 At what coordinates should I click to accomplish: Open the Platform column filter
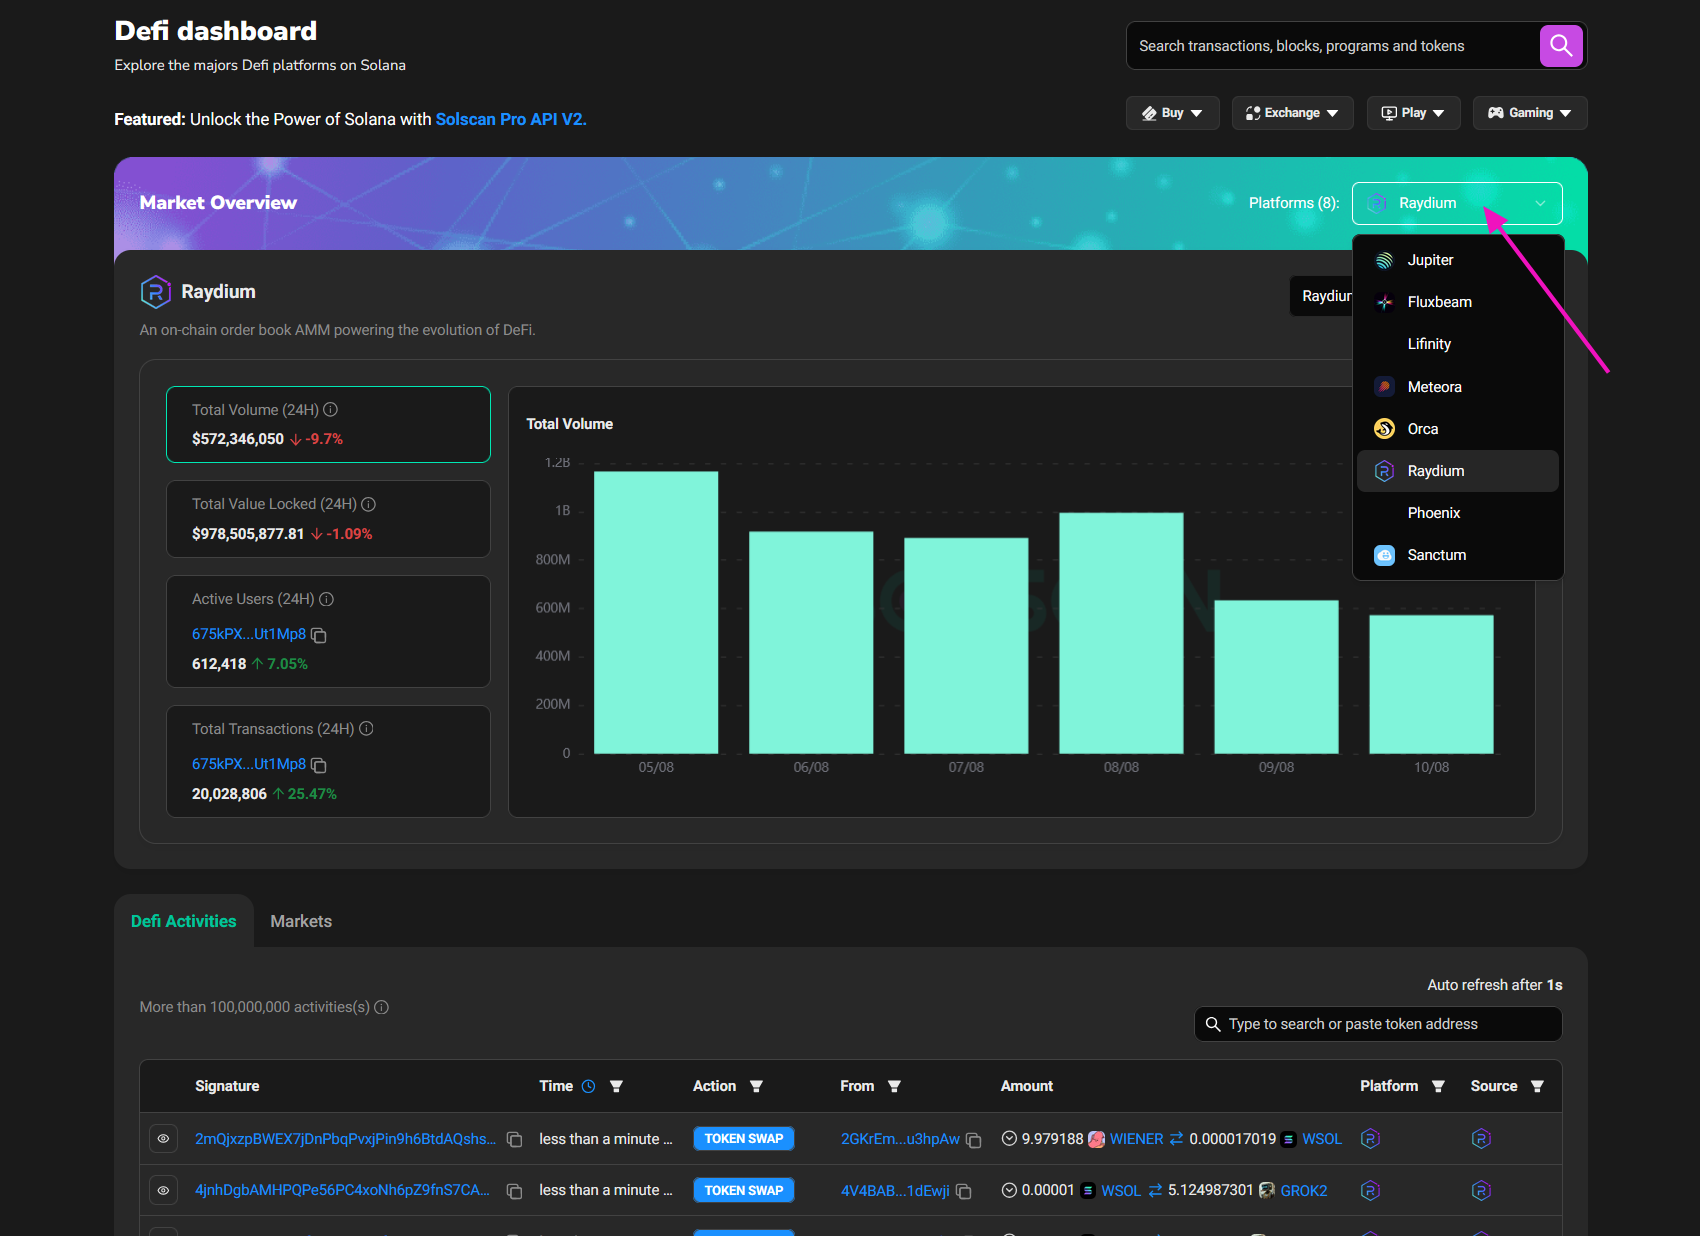click(x=1438, y=1086)
